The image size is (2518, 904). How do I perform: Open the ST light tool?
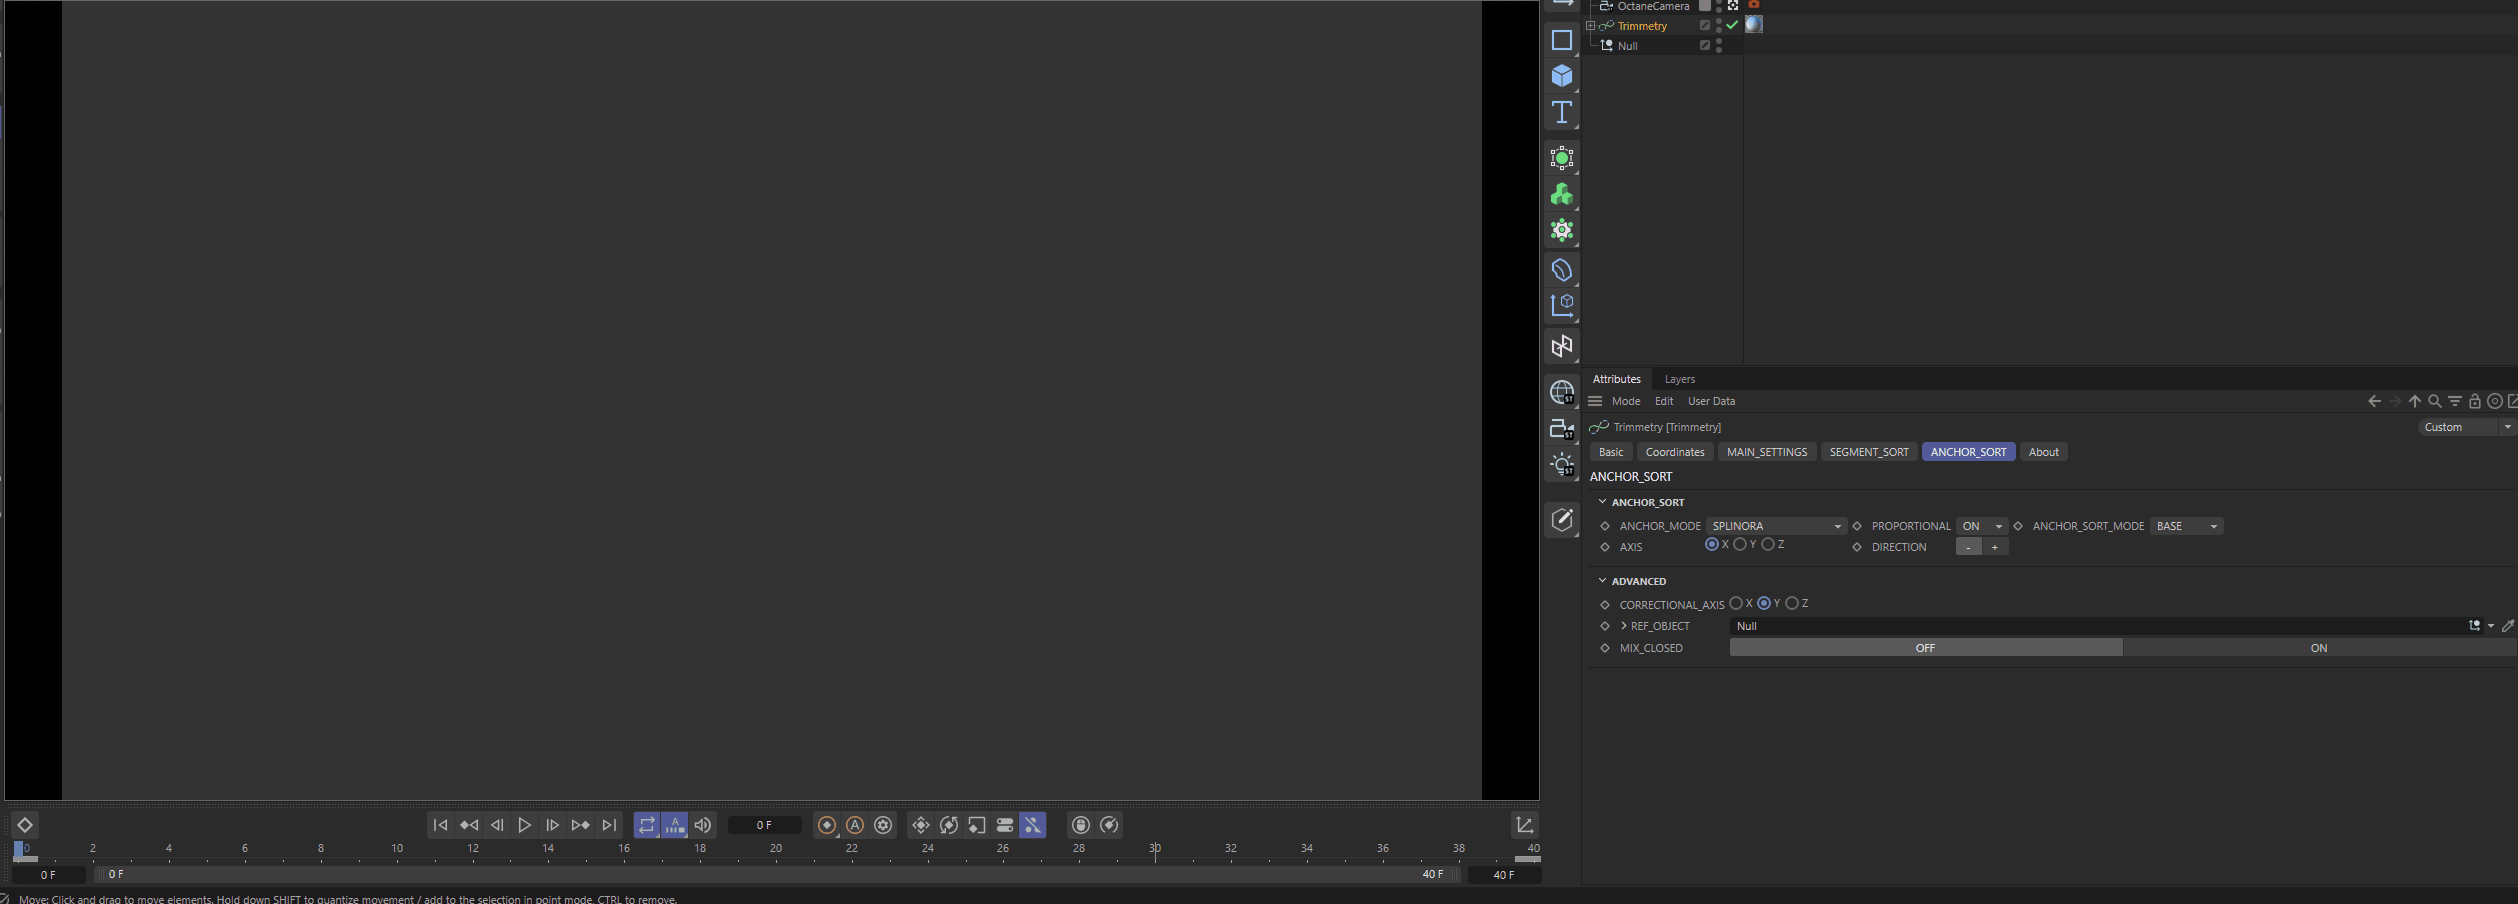click(x=1561, y=464)
